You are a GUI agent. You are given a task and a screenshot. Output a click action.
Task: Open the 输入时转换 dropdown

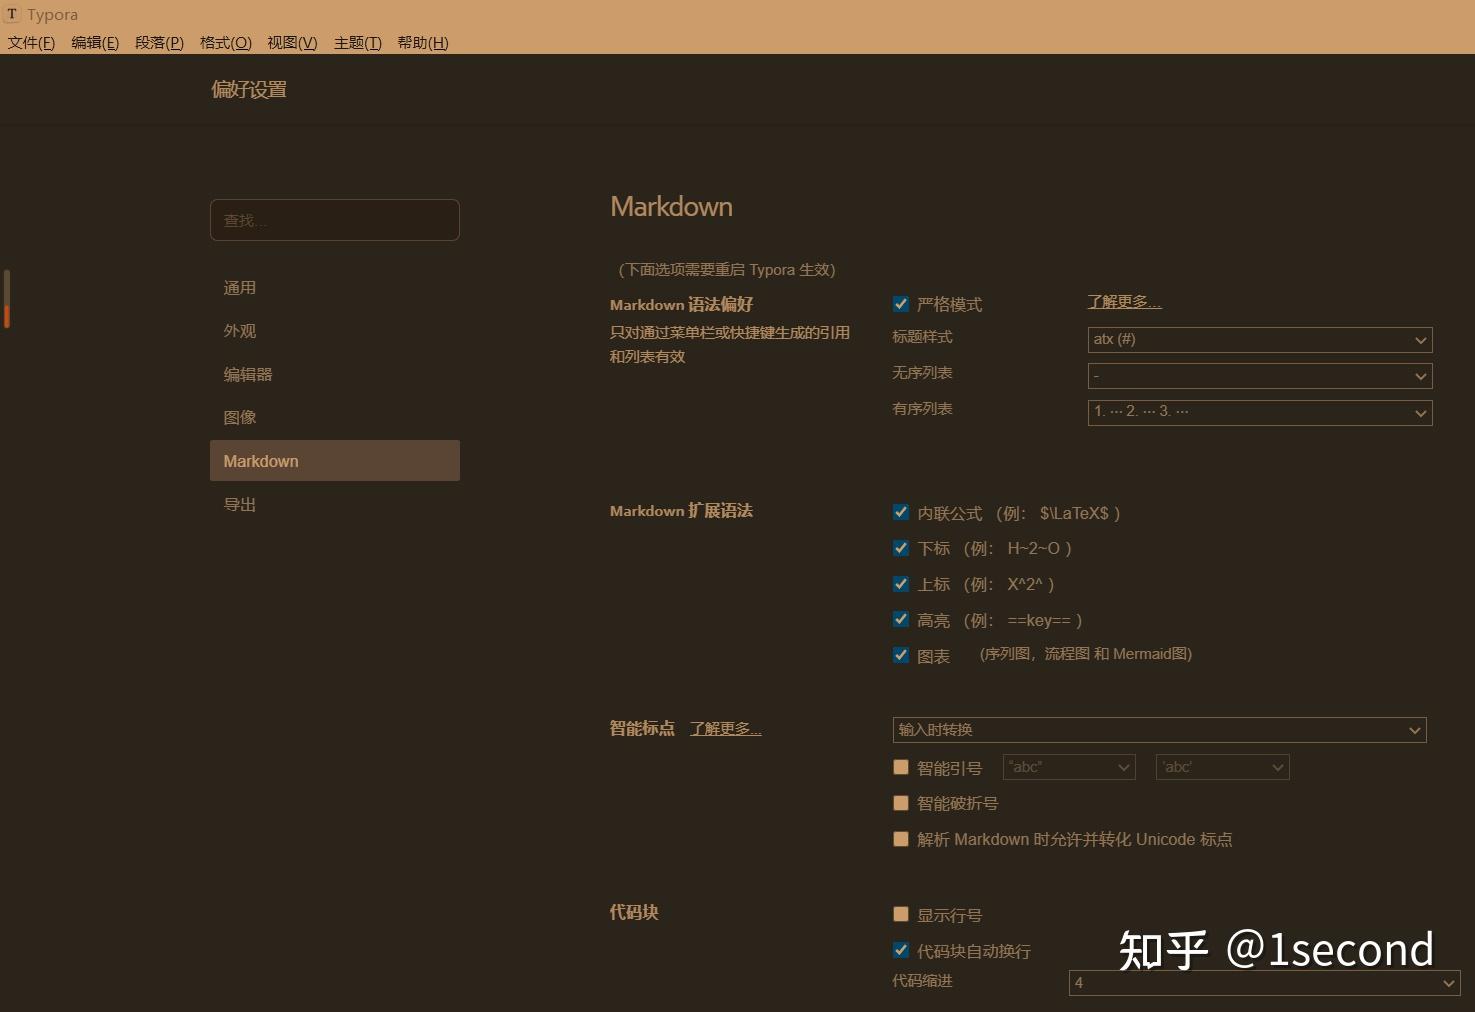(1159, 730)
